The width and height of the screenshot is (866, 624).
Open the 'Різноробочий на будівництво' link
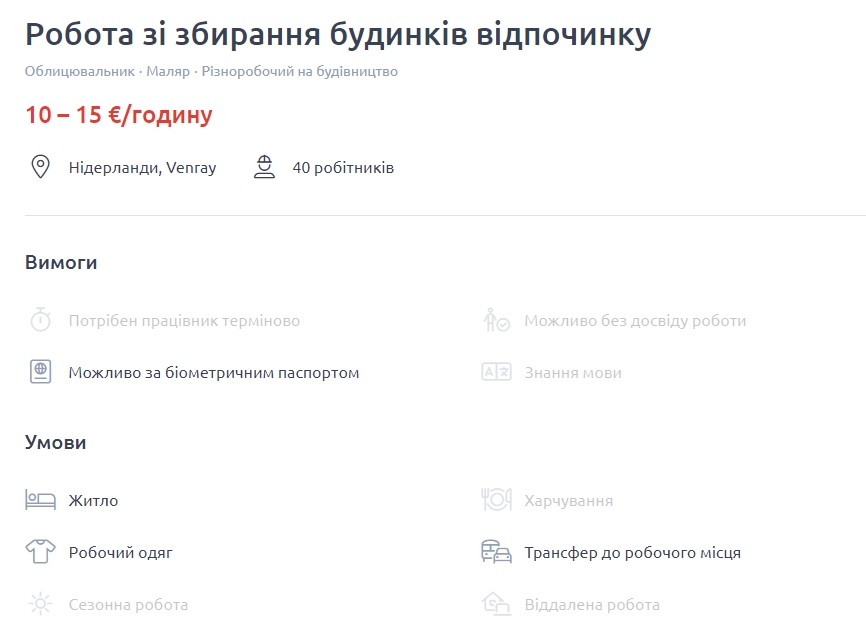pyautogui.click(x=302, y=71)
